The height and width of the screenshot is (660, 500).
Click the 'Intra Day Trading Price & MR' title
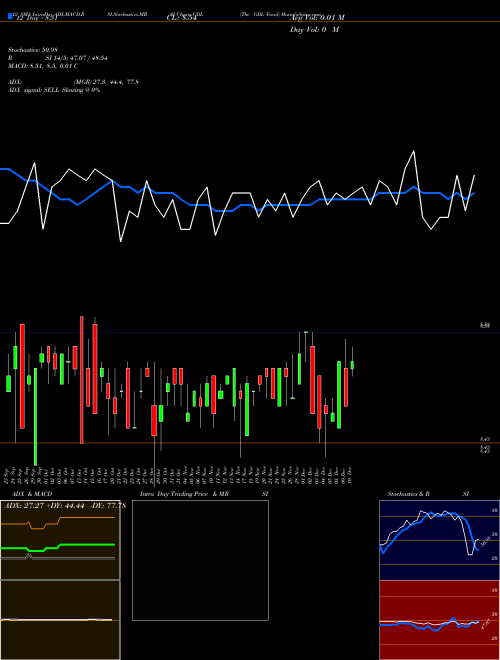point(184,494)
